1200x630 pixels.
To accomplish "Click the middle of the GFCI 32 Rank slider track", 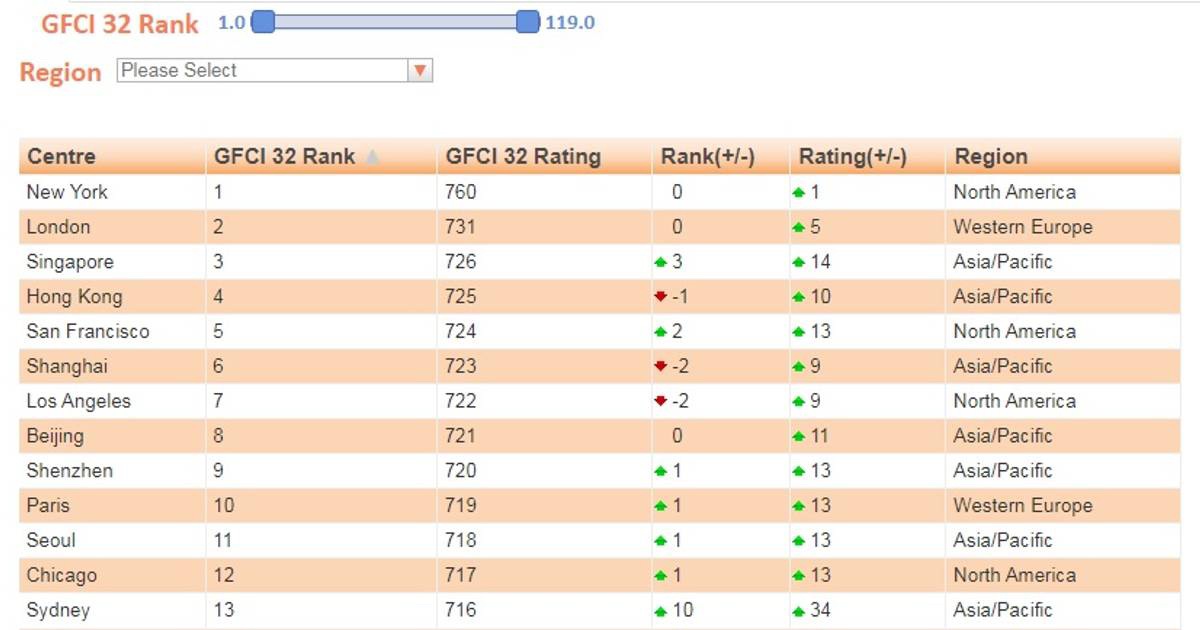I will [x=395, y=22].
